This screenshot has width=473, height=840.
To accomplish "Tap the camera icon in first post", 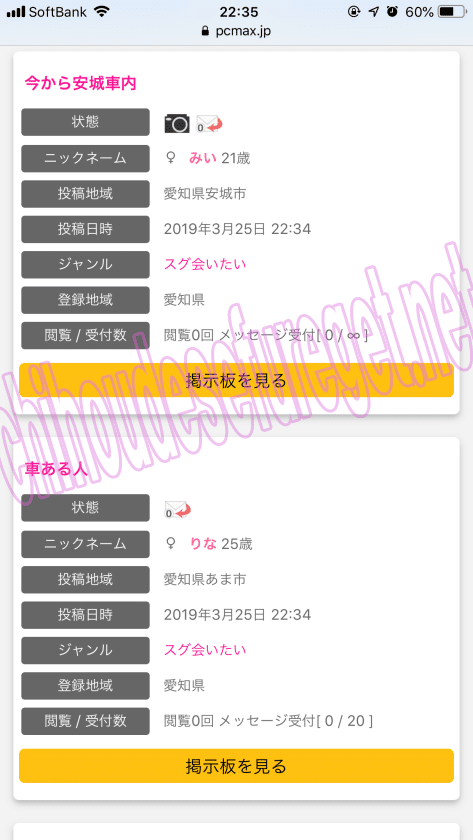I will [x=177, y=123].
